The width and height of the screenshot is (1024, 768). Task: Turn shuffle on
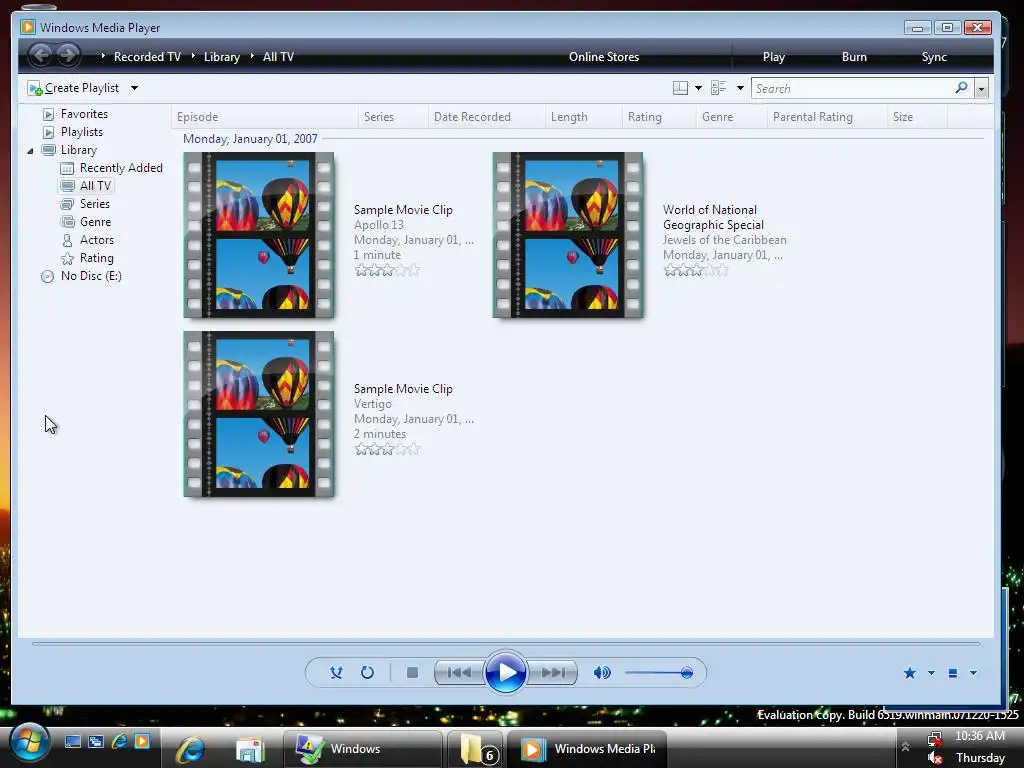(x=336, y=673)
